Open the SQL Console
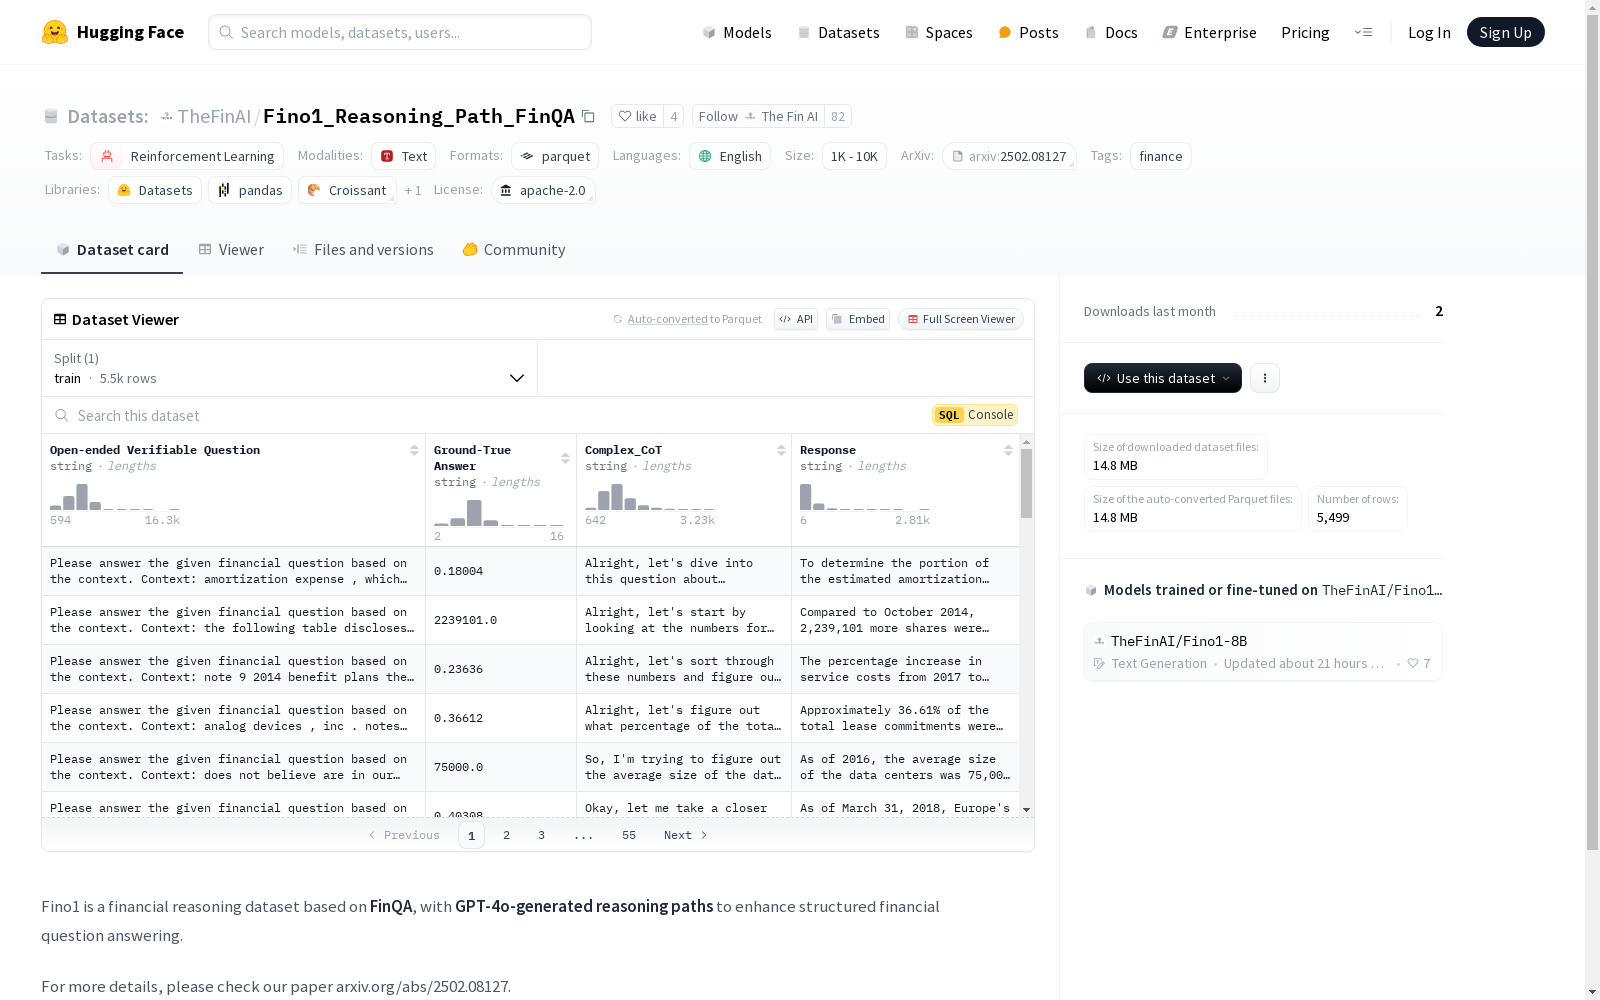The width and height of the screenshot is (1600, 1000). (975, 415)
